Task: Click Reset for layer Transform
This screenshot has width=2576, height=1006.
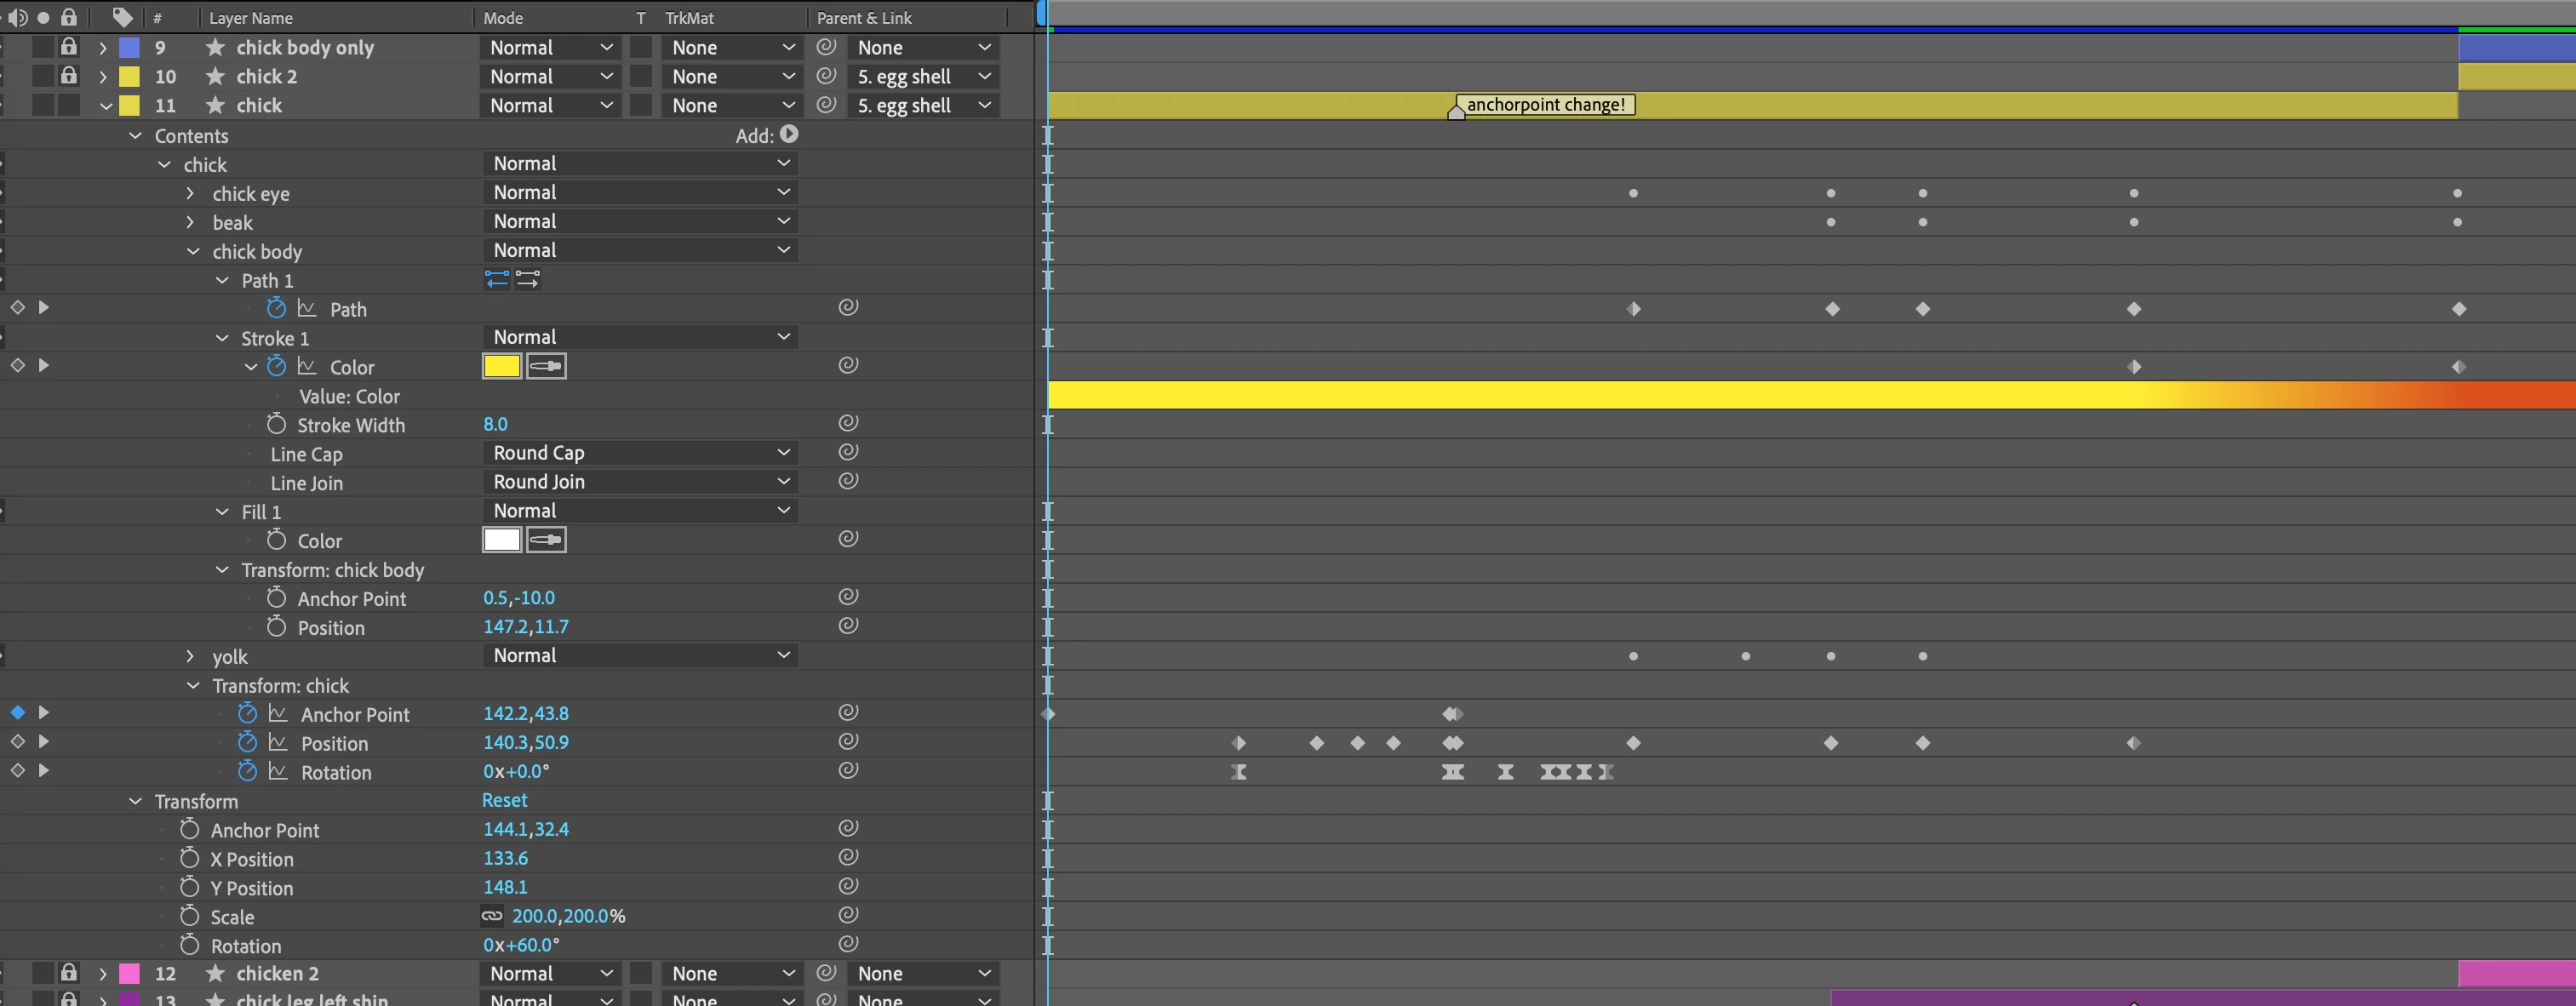Action: (x=504, y=800)
